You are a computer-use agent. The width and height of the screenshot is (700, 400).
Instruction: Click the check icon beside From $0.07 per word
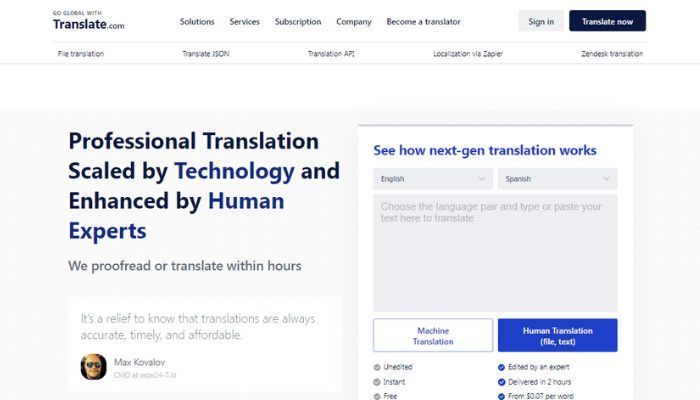[x=501, y=396]
